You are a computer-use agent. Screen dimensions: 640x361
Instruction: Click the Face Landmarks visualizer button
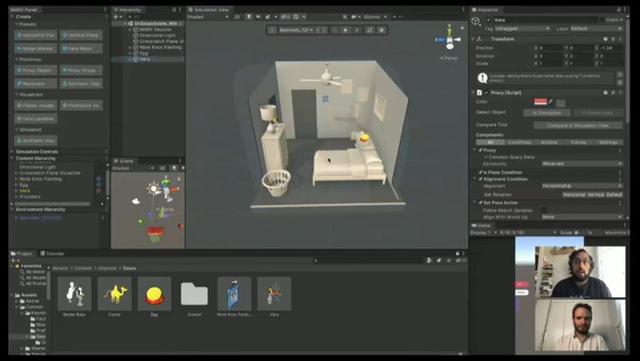(x=36, y=118)
